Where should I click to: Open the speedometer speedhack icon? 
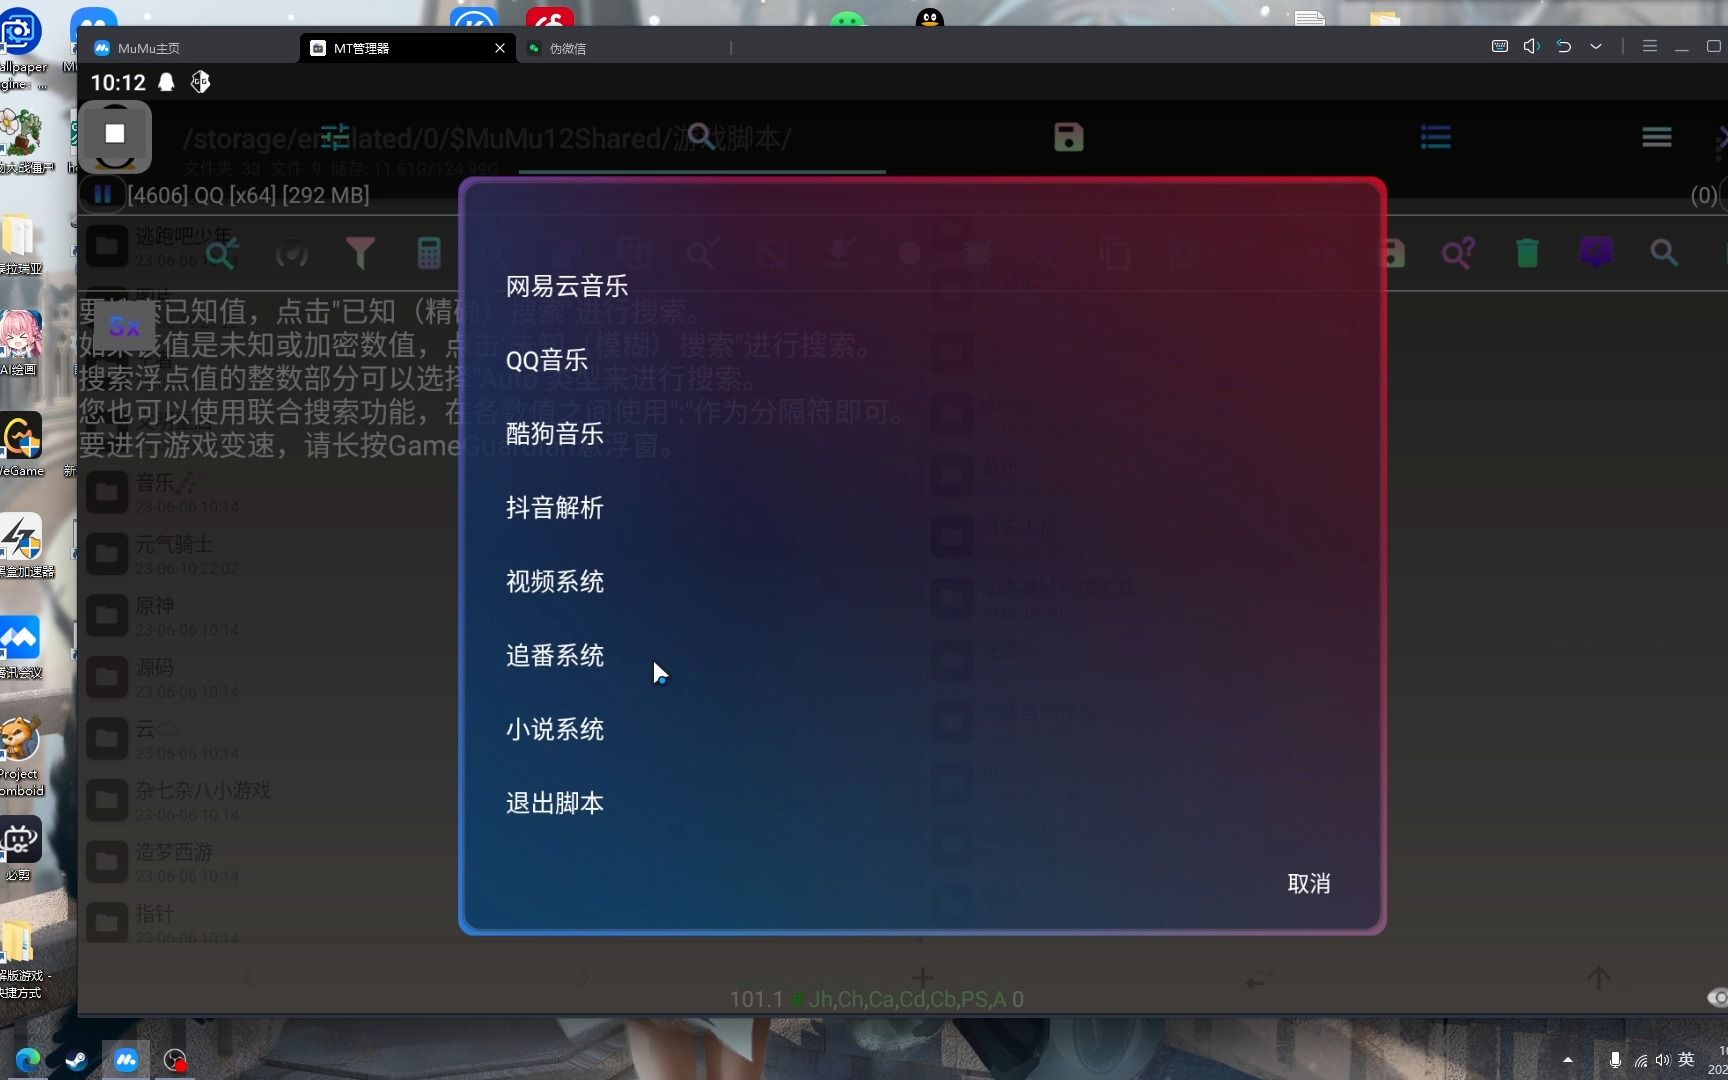pos(291,254)
